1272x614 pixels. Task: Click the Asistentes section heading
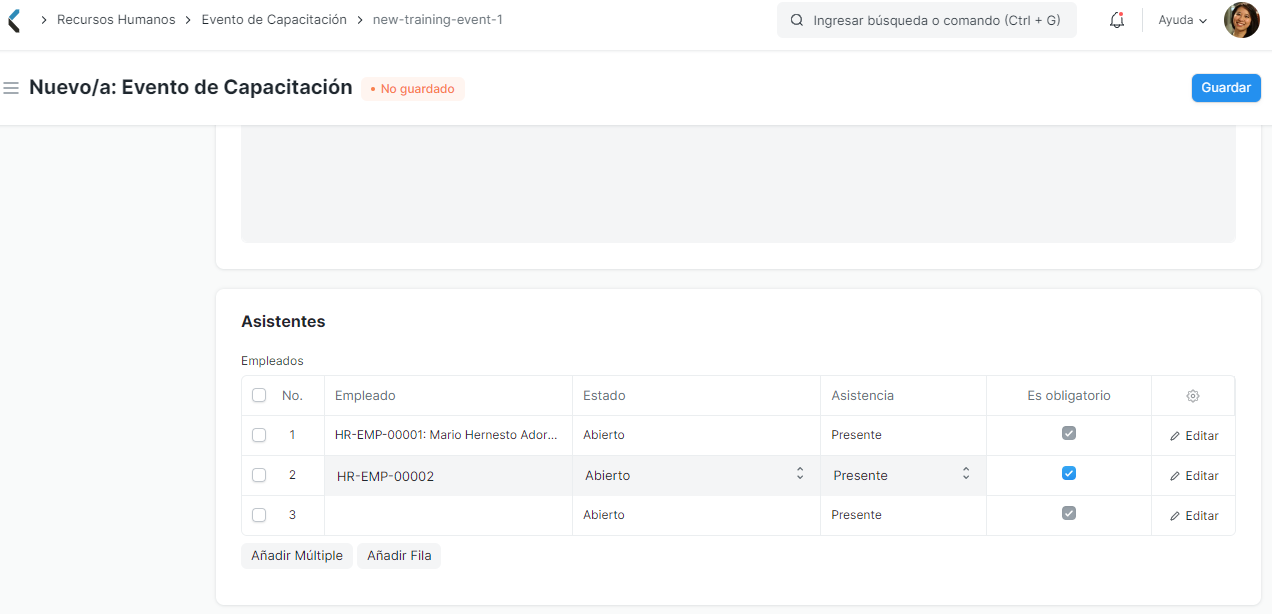[x=283, y=322]
